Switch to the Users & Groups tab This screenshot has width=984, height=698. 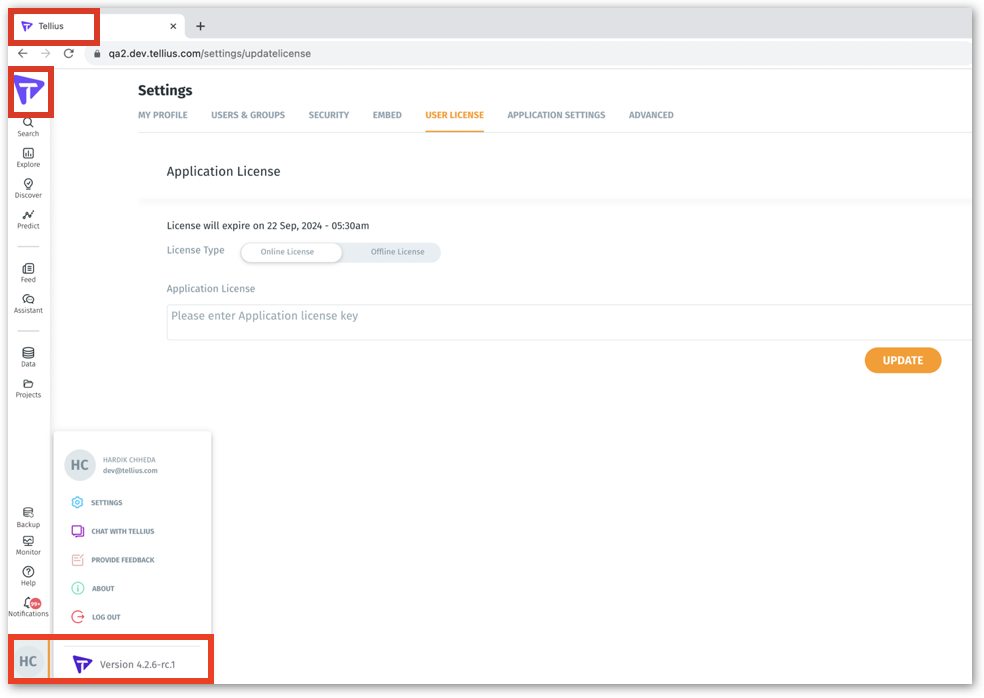coord(248,115)
